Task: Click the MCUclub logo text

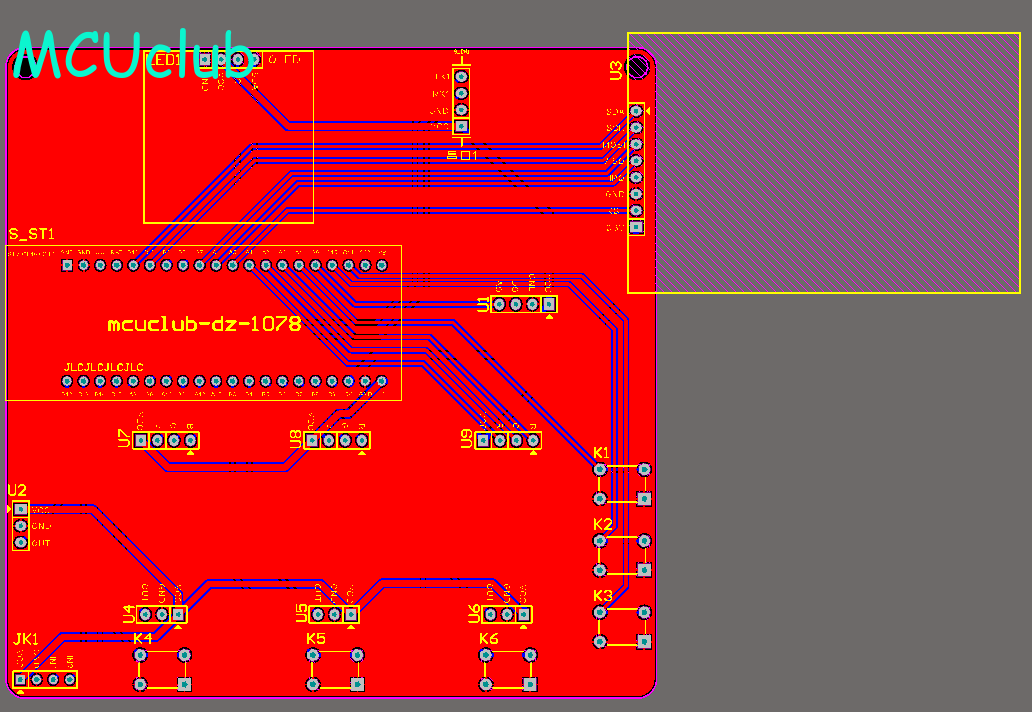Action: (134, 55)
